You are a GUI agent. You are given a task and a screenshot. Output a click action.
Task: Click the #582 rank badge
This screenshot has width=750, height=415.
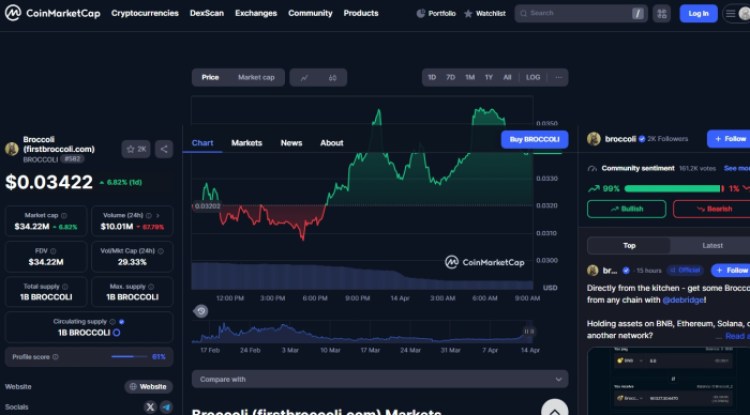72,159
